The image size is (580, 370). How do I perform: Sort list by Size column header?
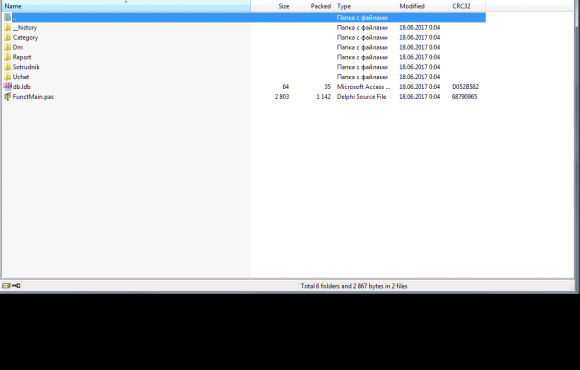click(x=272, y=6)
